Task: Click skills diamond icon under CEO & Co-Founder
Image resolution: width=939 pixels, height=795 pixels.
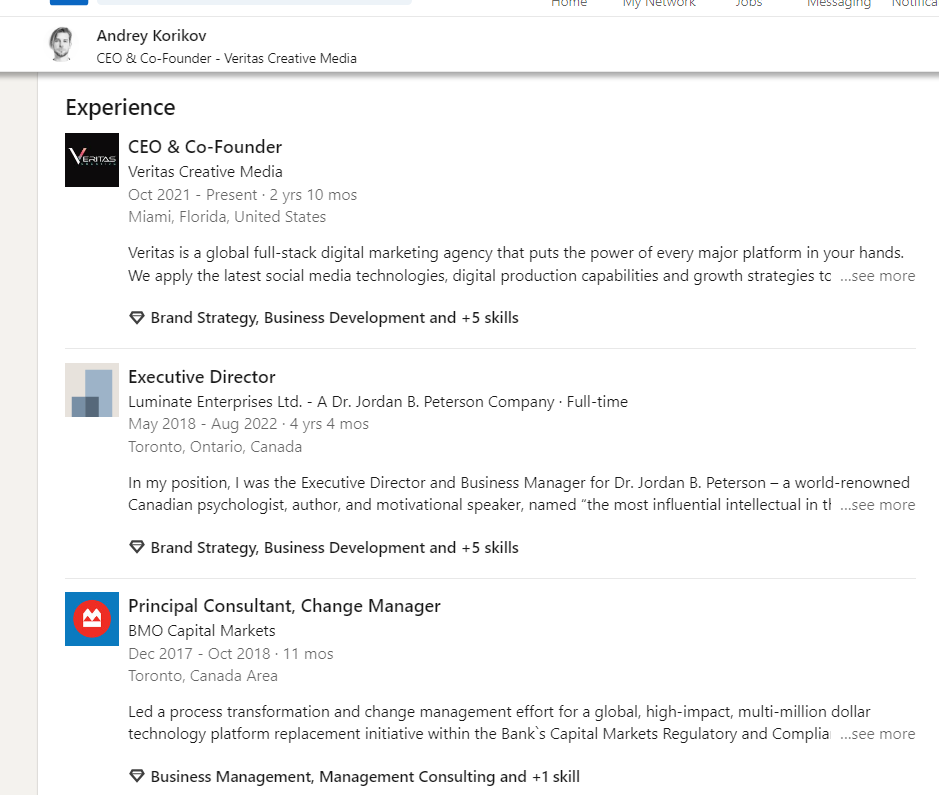Action: 137,317
